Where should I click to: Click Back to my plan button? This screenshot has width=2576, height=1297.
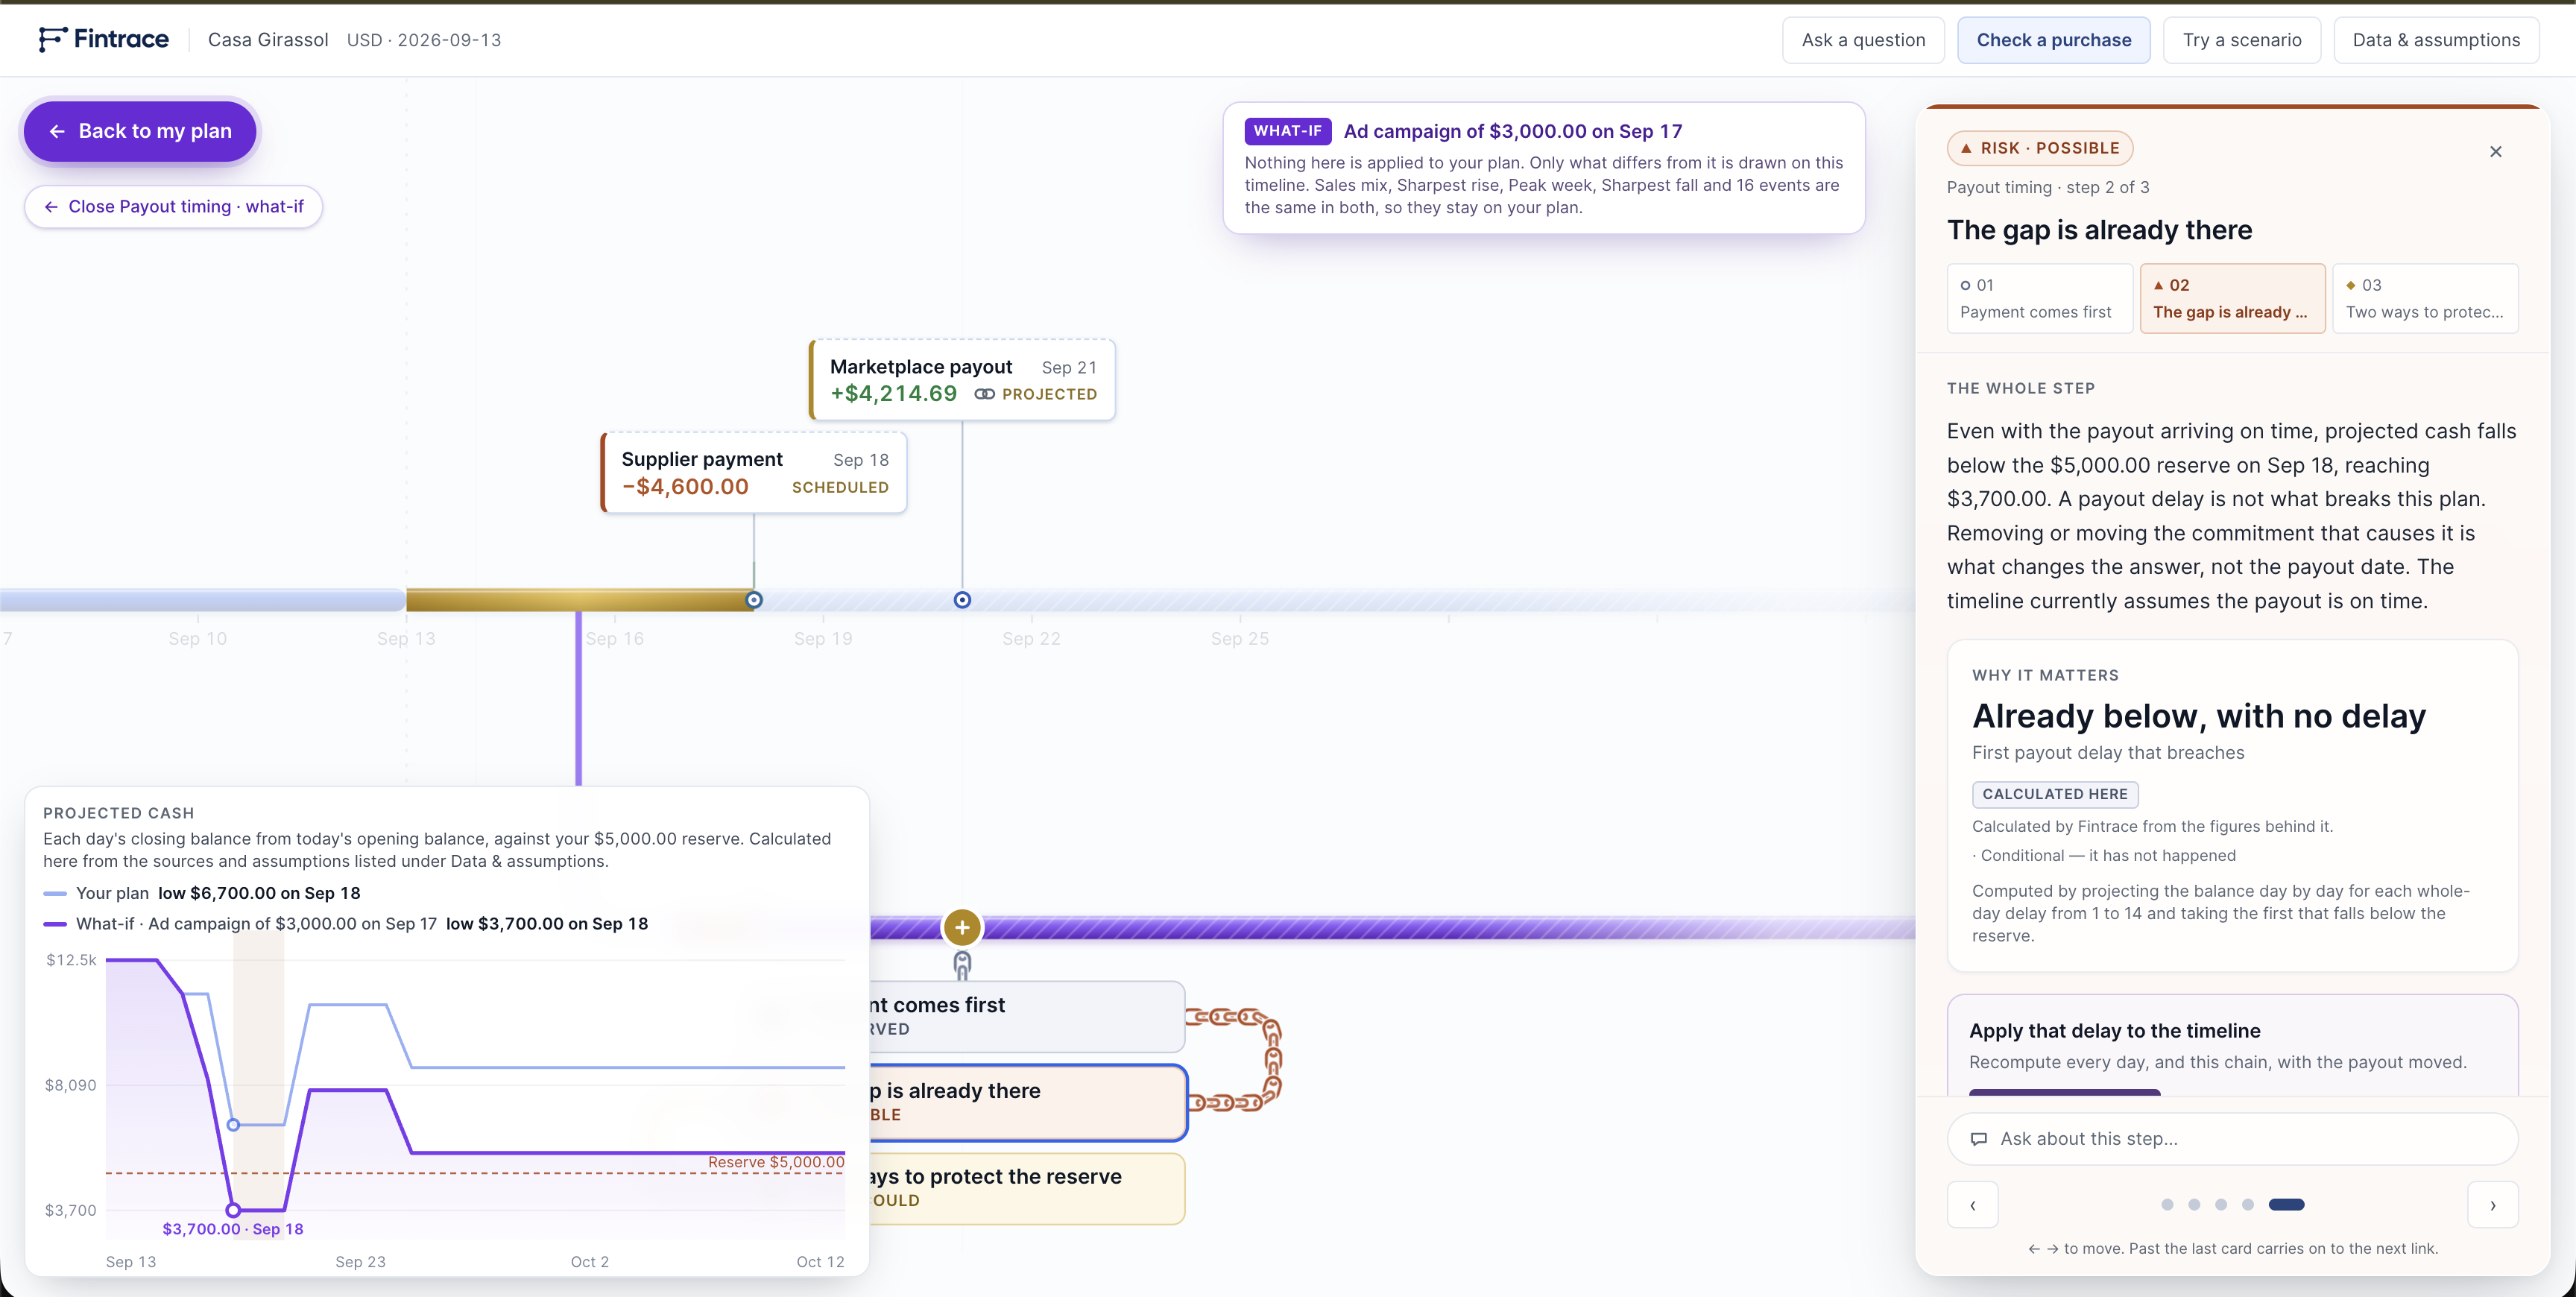[x=141, y=131]
